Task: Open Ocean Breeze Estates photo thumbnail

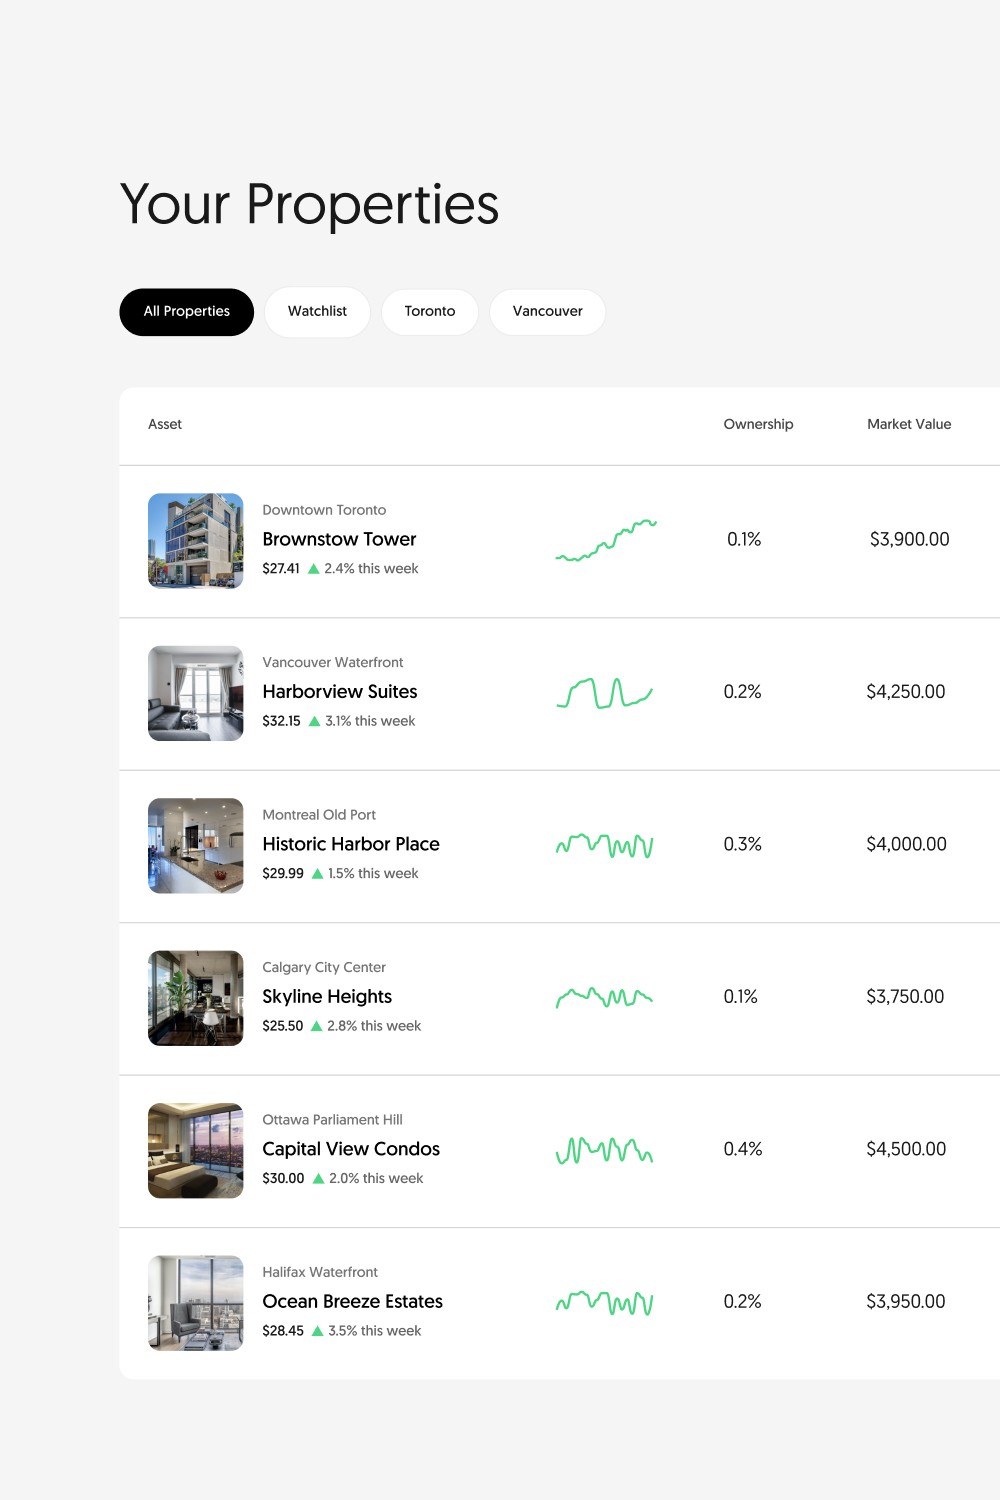Action: tap(196, 1303)
